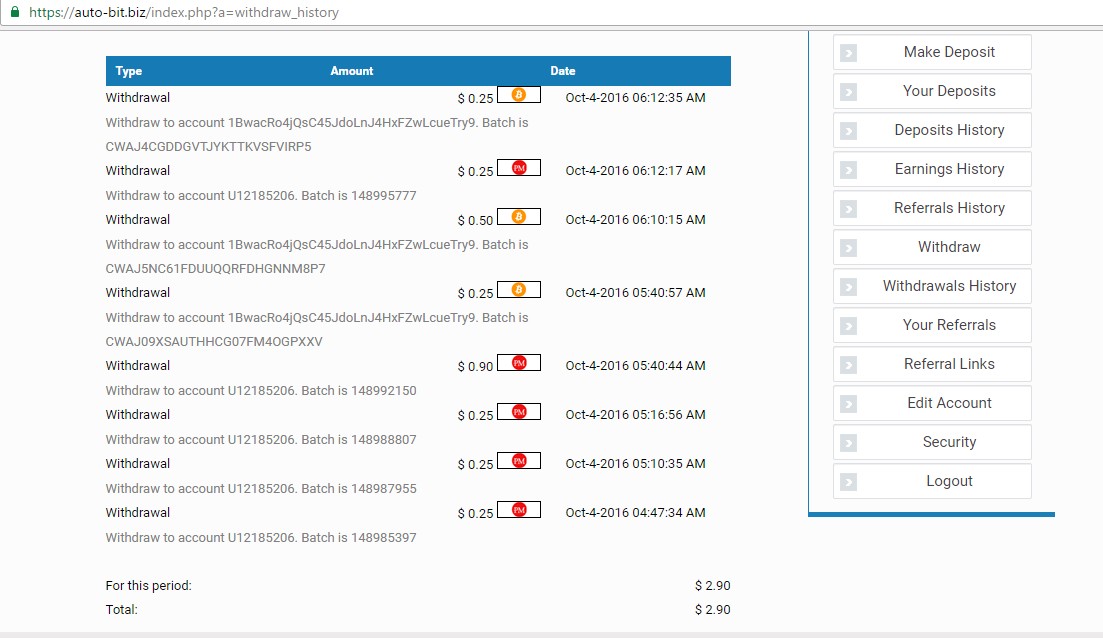Viewport: 1103px width, 638px height.
Task: Click the $ 0.90 withdrawal amount
Action: [476, 366]
